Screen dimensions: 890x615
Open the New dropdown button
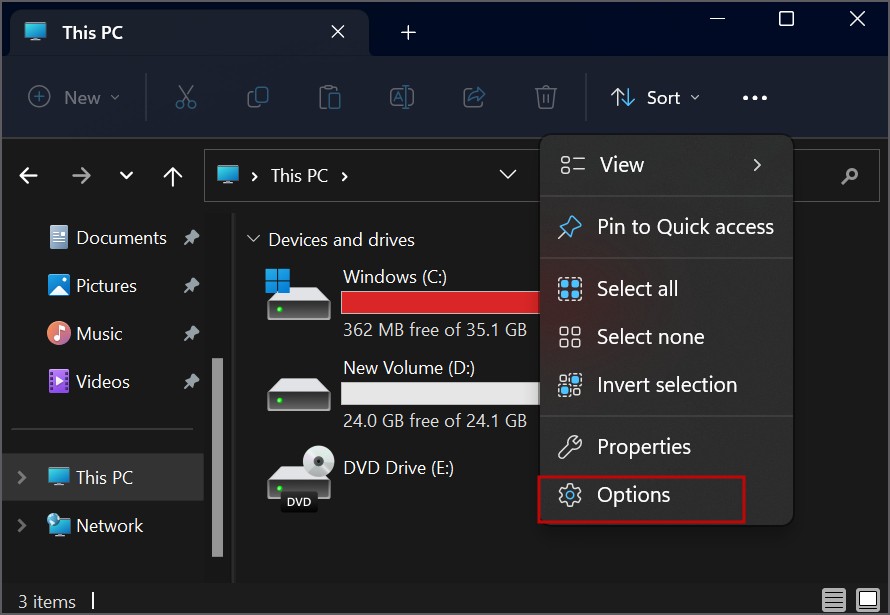coord(74,97)
